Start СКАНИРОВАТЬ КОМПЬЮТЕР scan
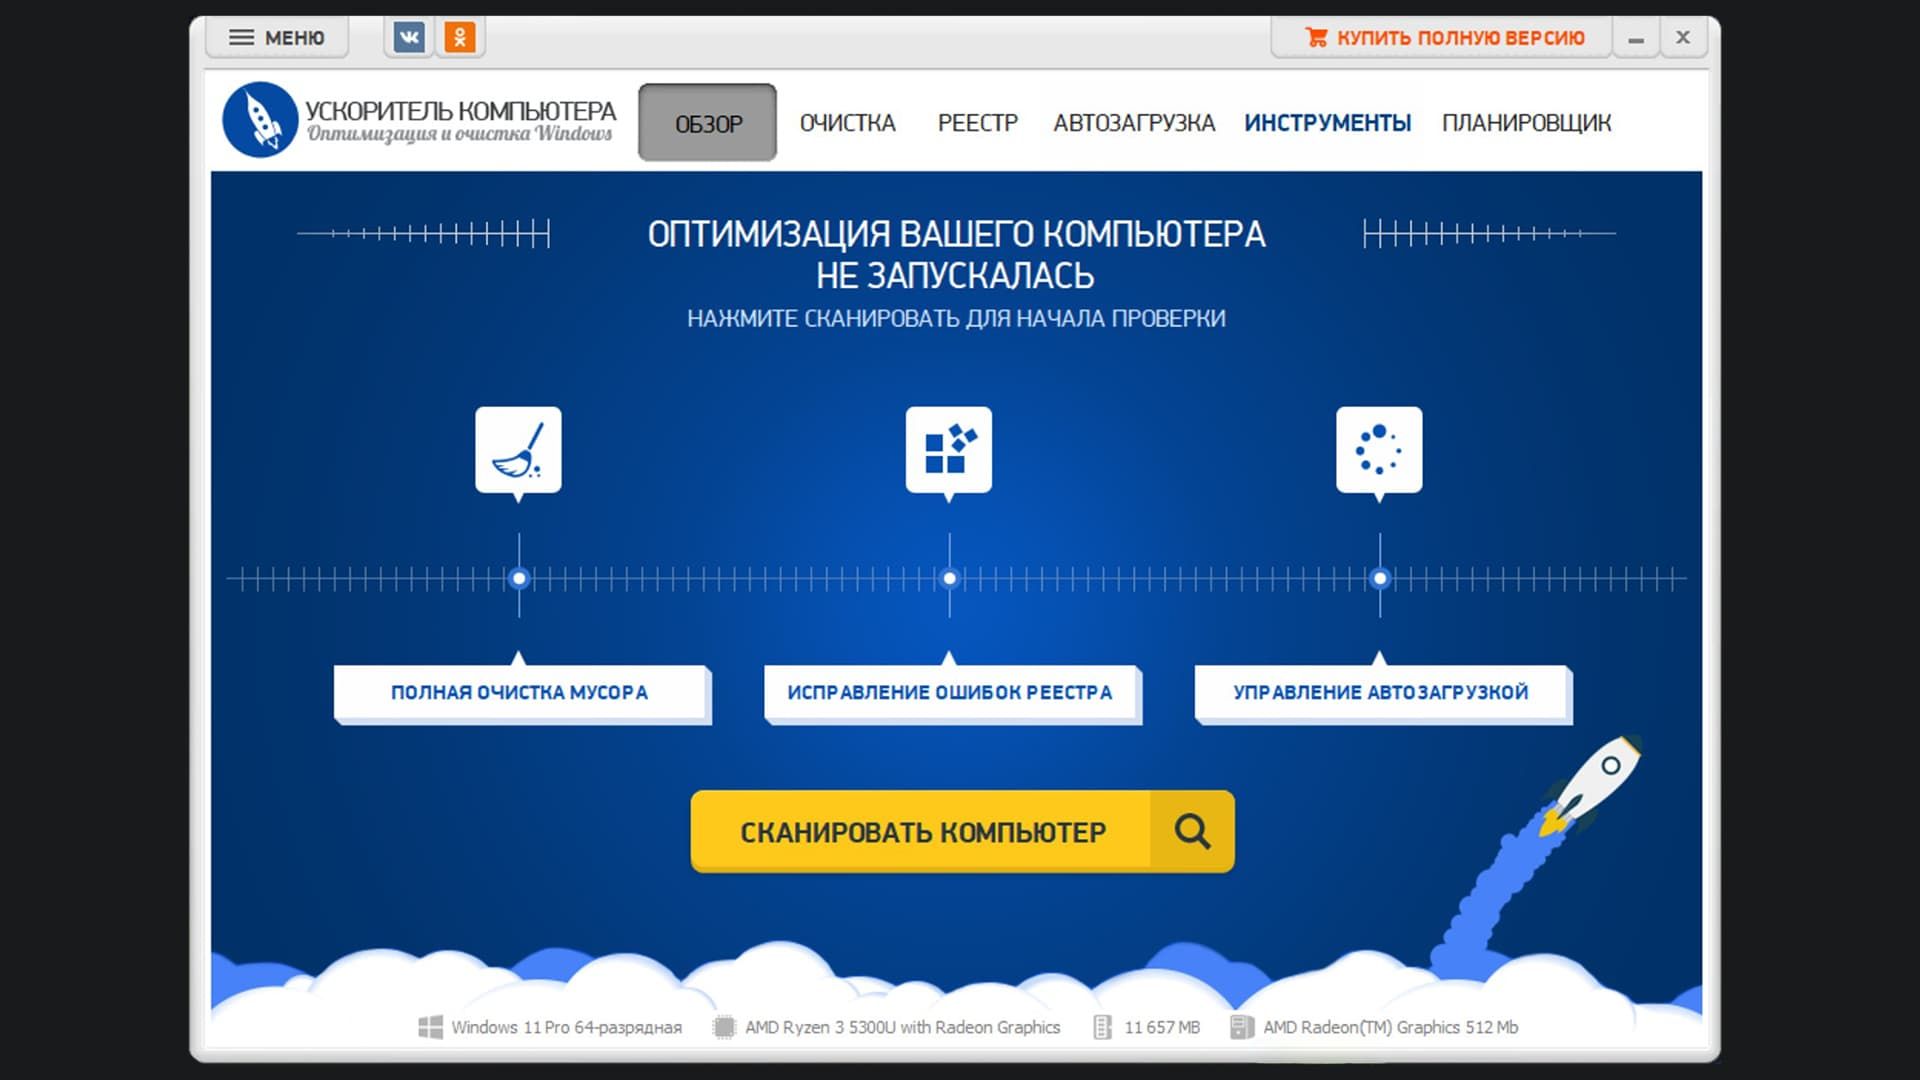1920x1080 pixels. coord(962,831)
